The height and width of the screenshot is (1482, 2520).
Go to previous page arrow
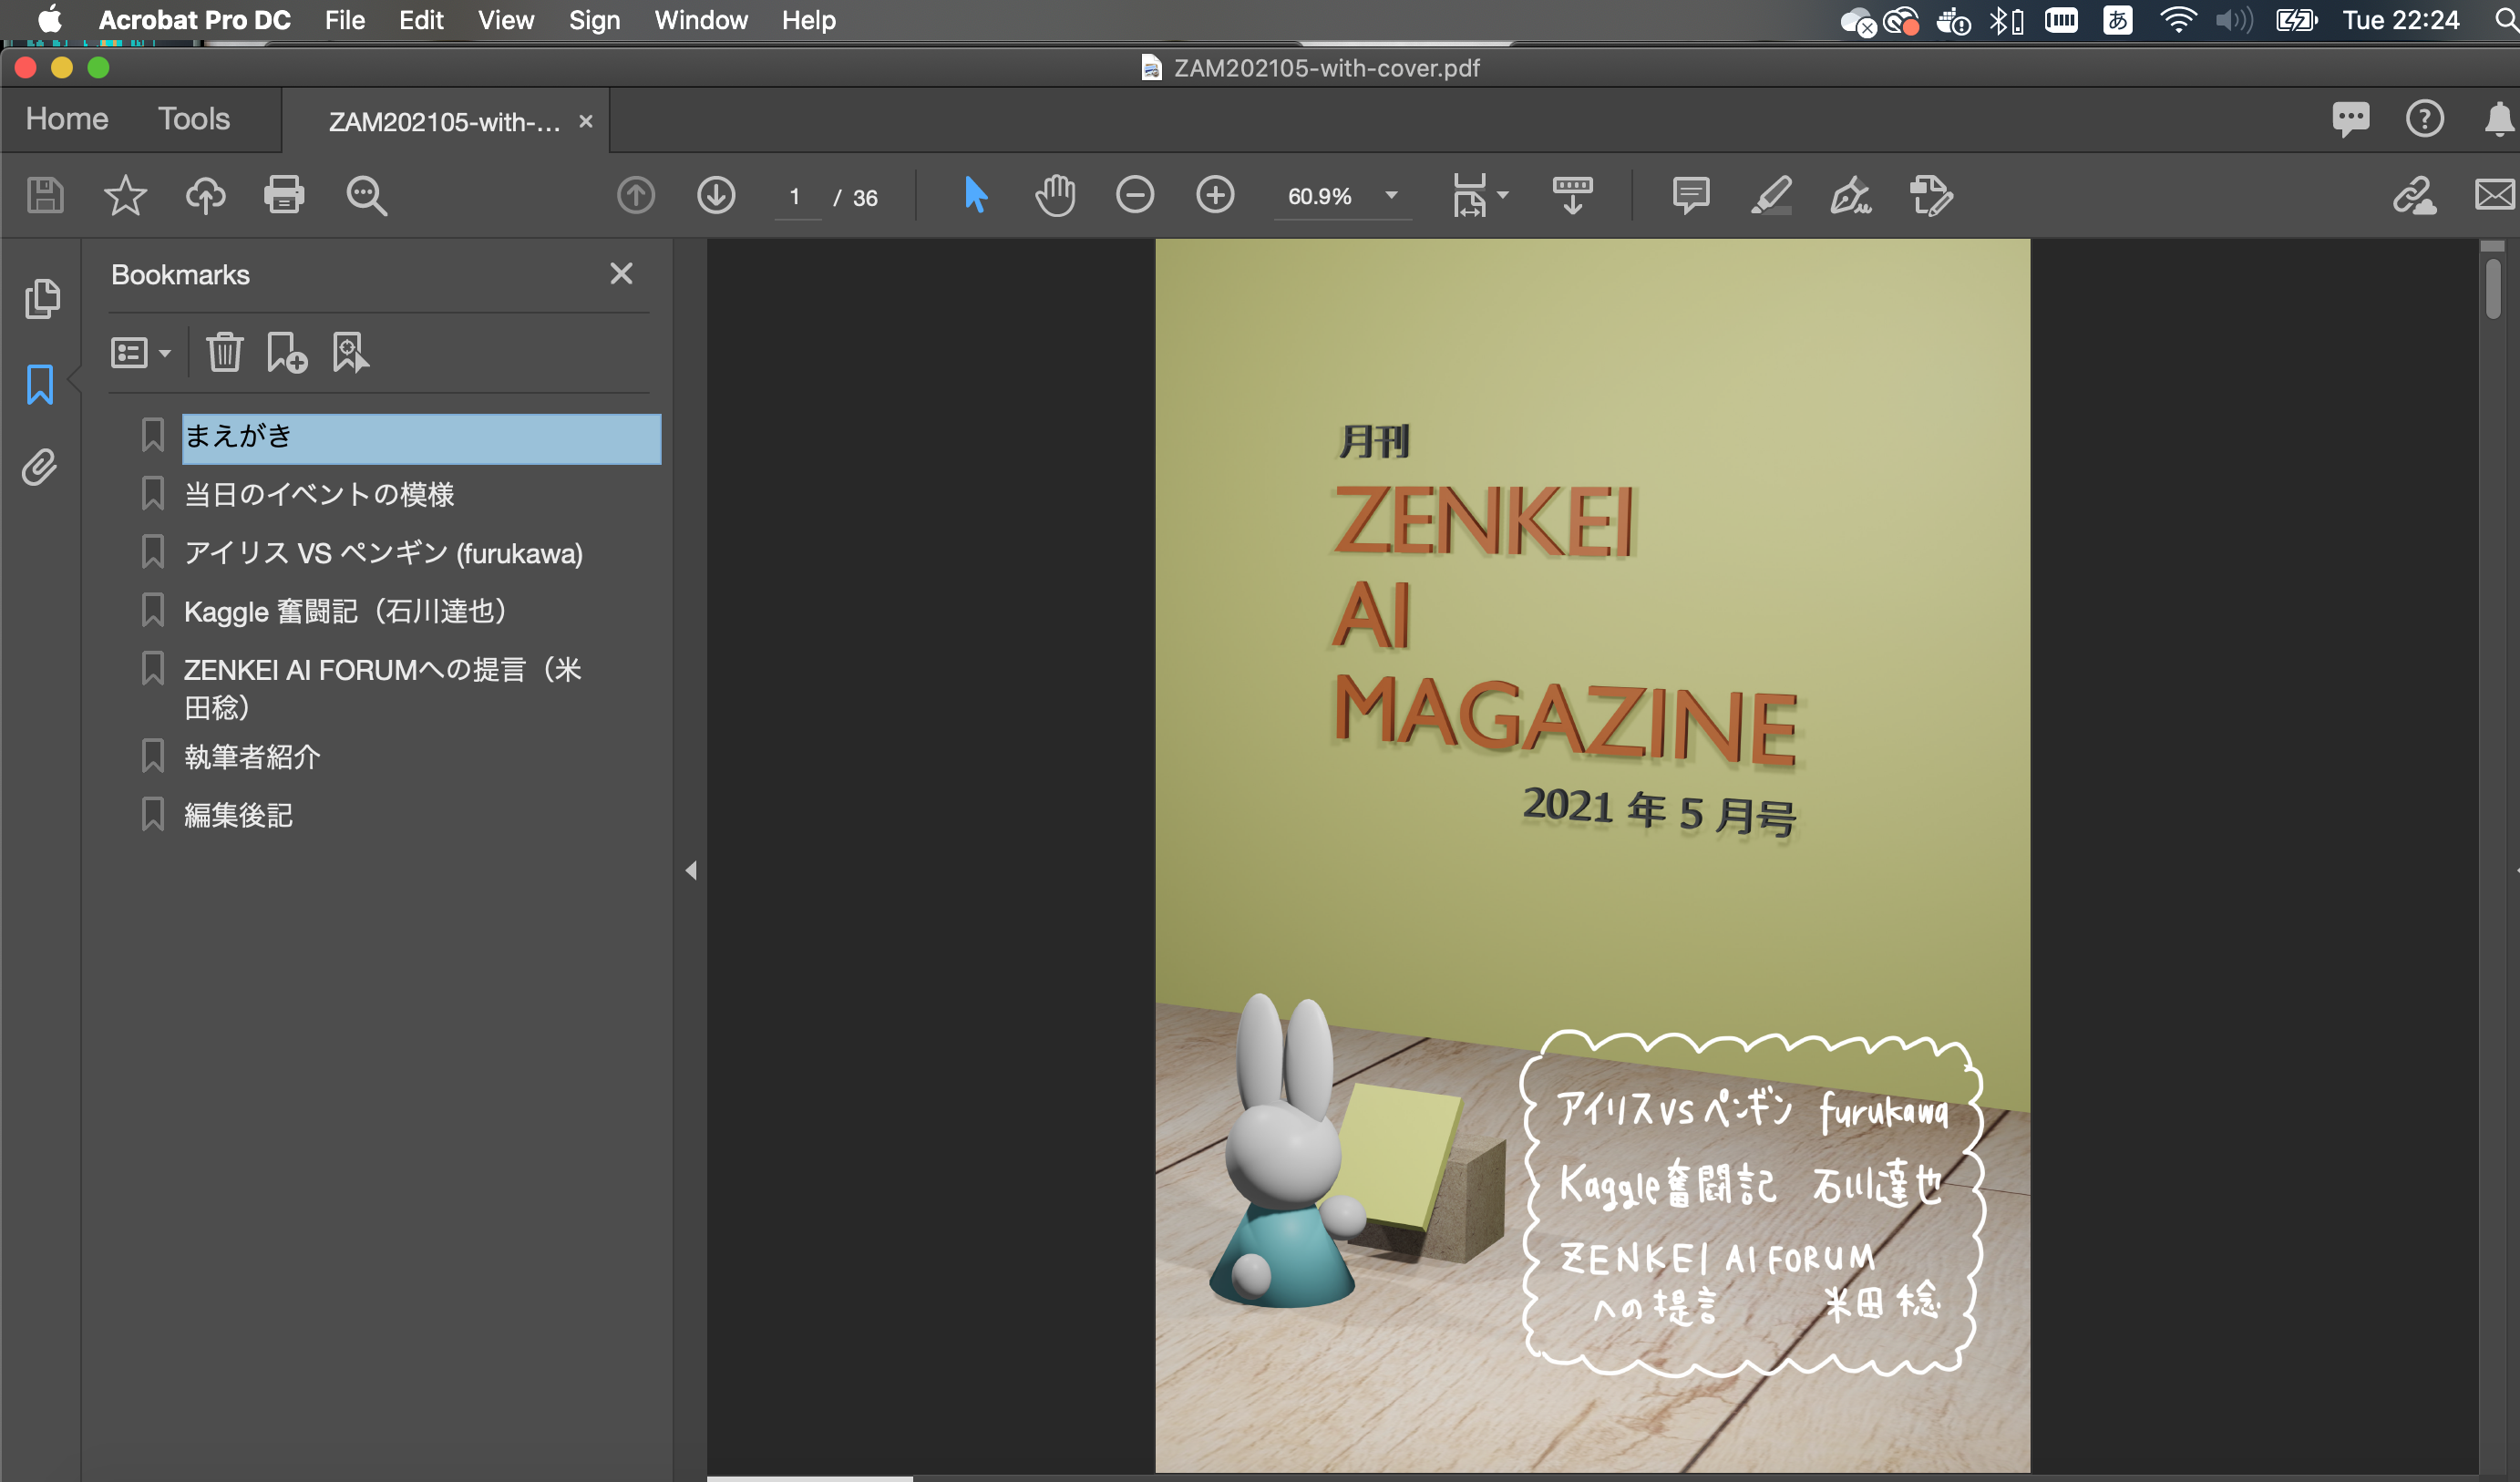pyautogui.click(x=636, y=195)
